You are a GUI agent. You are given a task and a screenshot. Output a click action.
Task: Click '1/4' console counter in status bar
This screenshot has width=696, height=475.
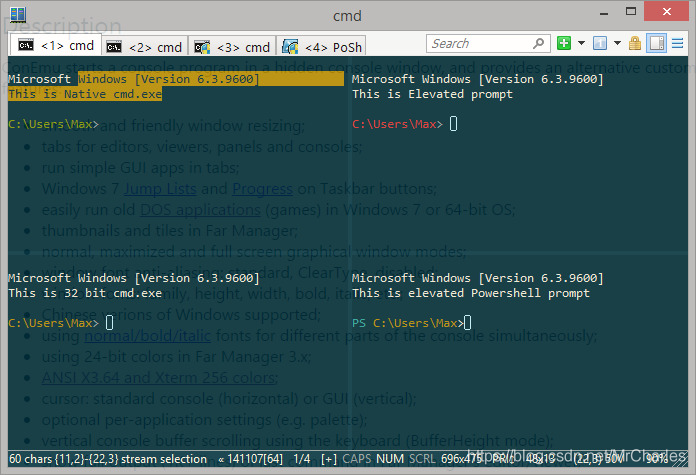click(x=302, y=459)
